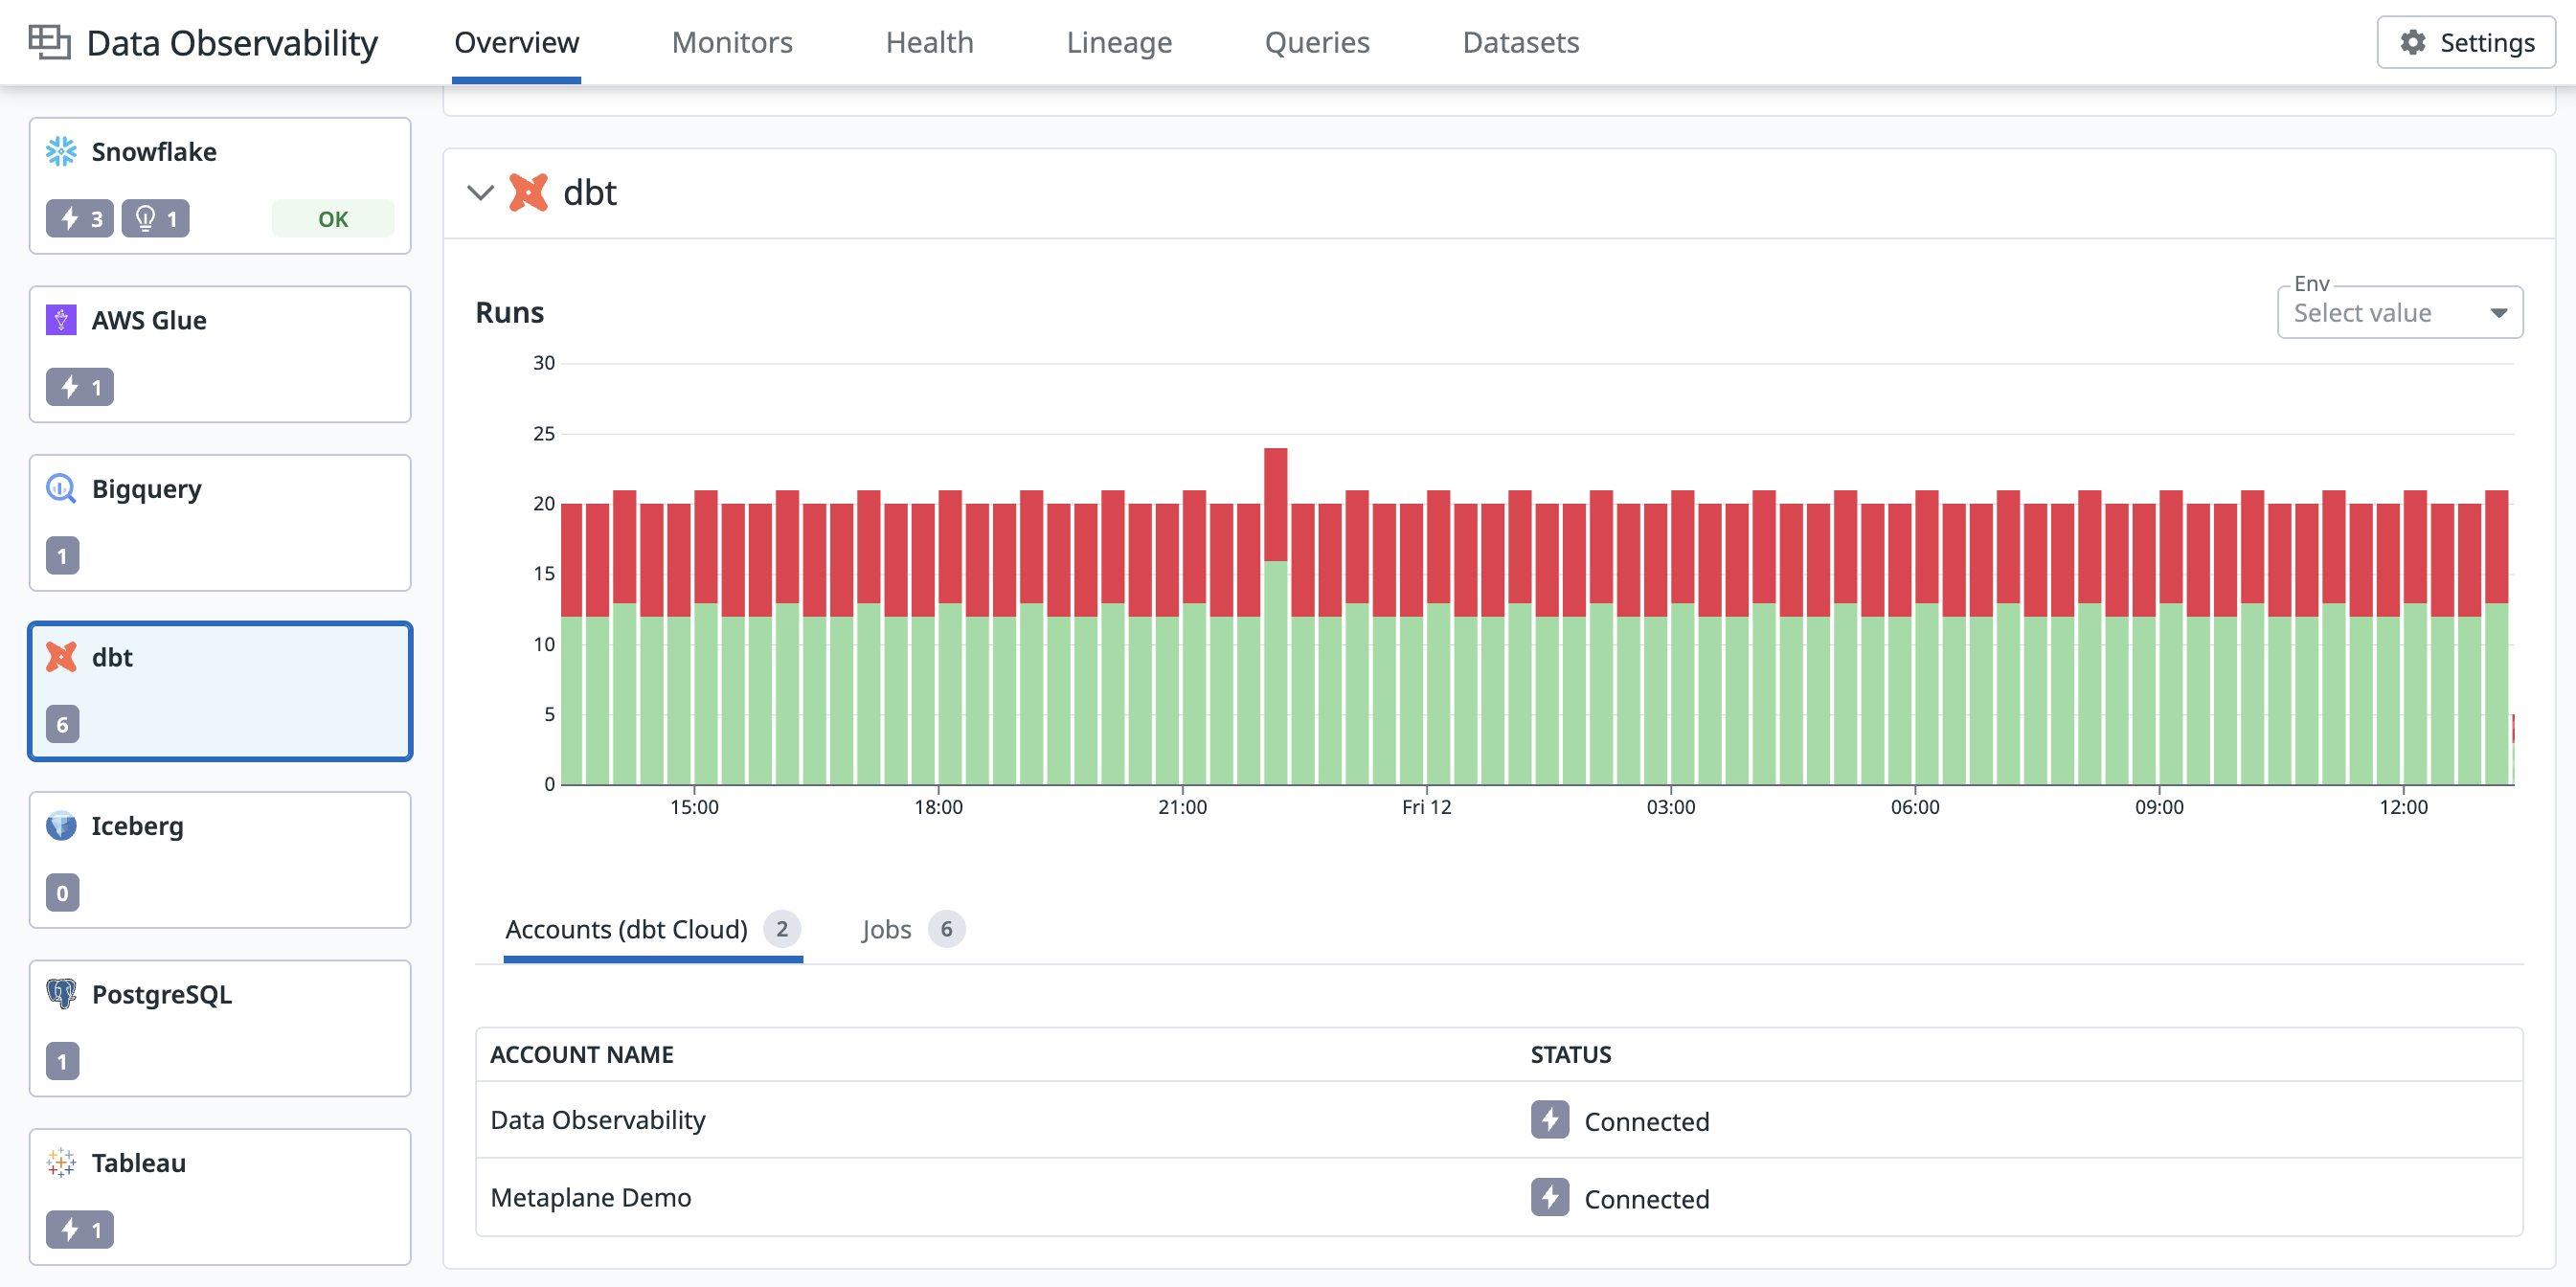Switch to Jobs tab

[885, 929]
